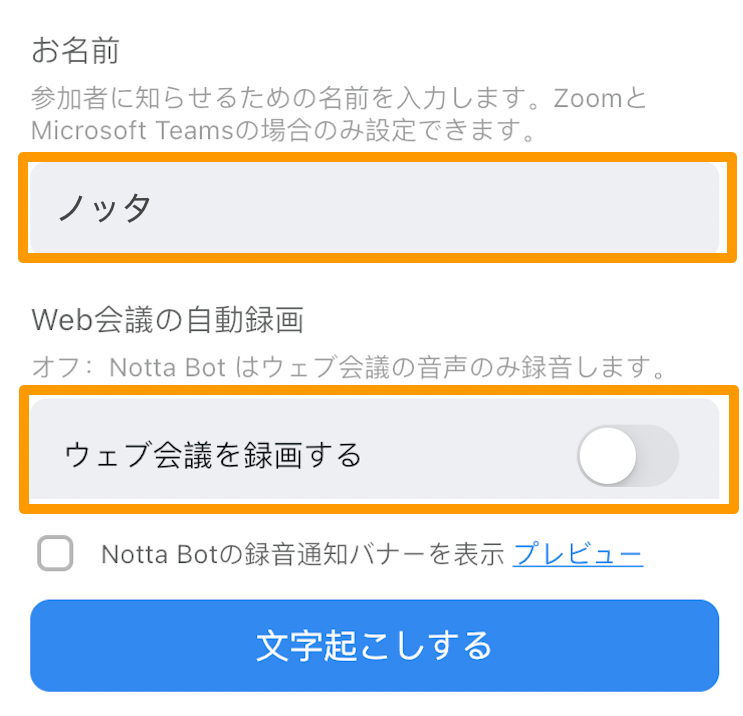Focus the お名前 input field containing ノッタ

click(374, 208)
